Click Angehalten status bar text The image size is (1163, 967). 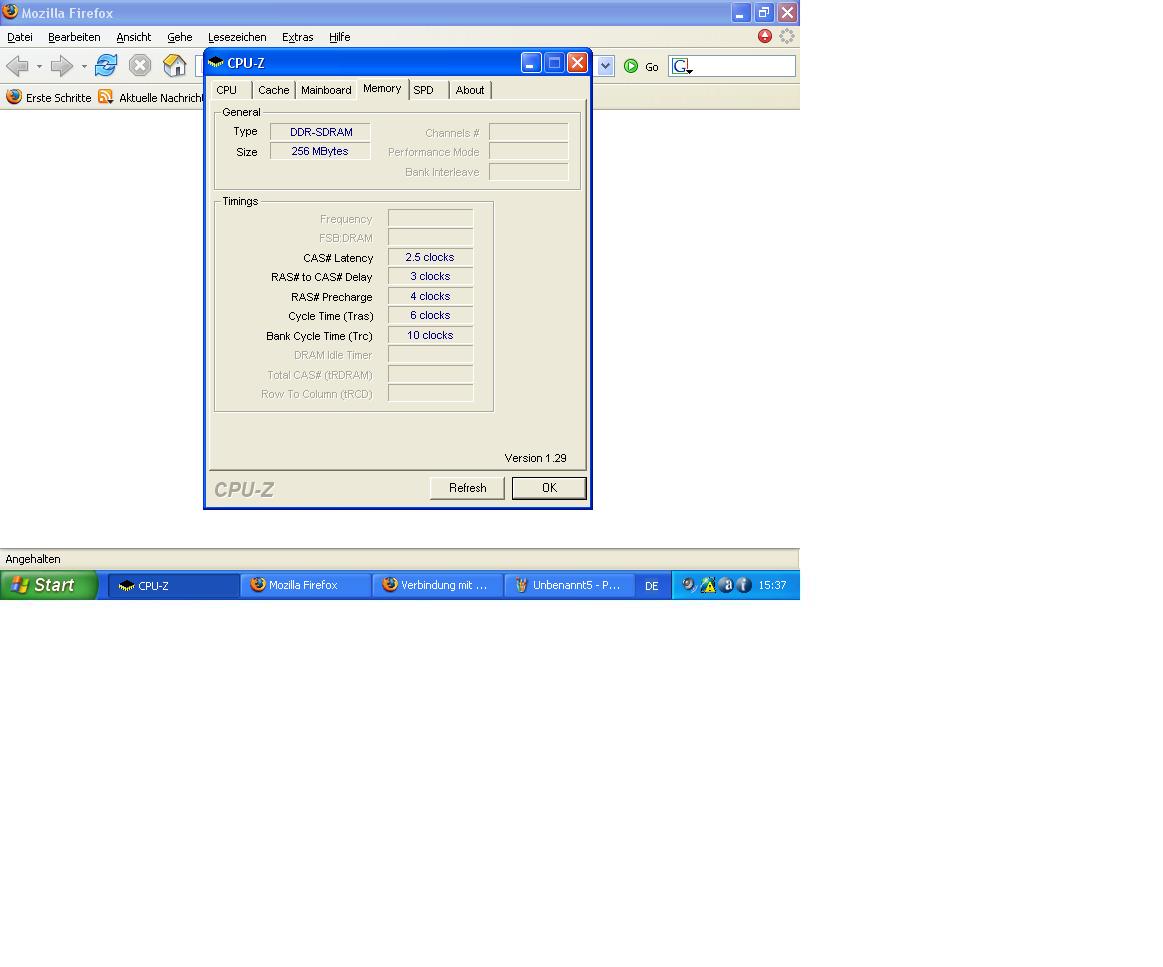coord(33,559)
